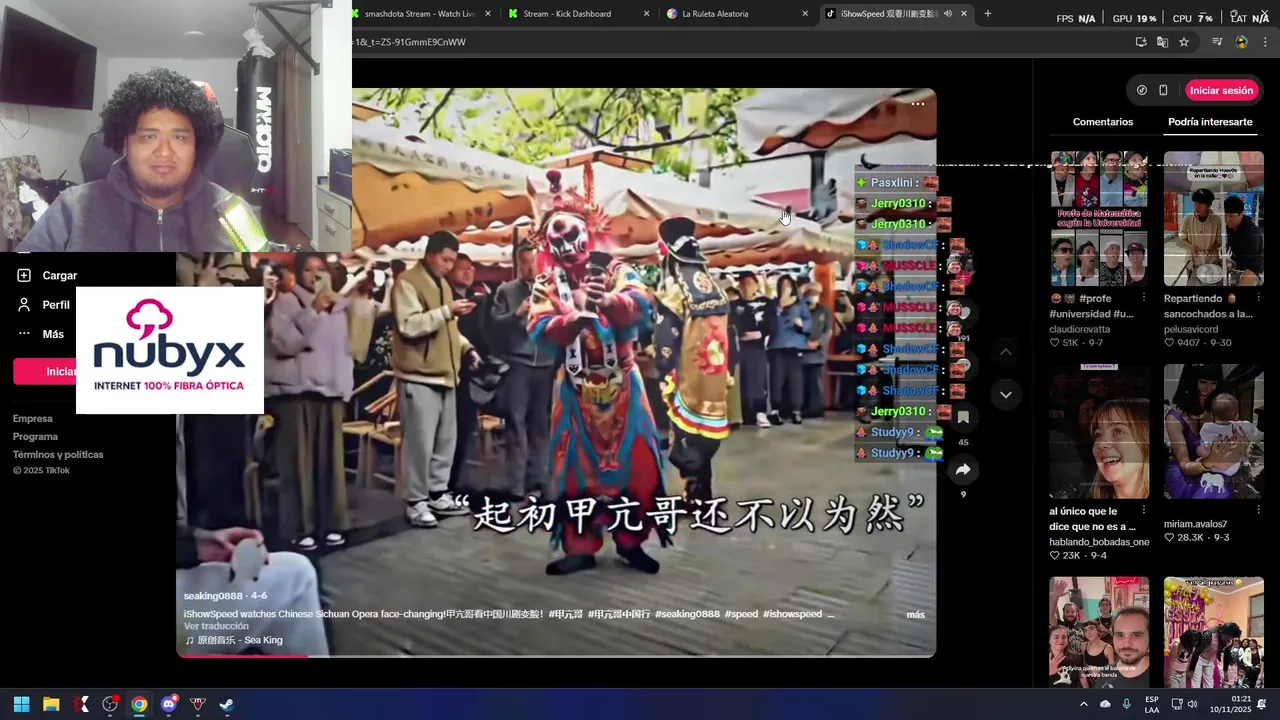Open the Términos y políticas link
This screenshot has height=720, width=1280.
58,455
